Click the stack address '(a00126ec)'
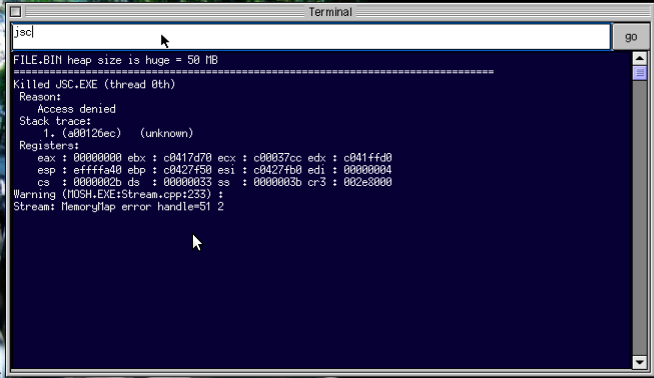Image resolution: width=654 pixels, height=378 pixels. pyautogui.click(x=91, y=134)
